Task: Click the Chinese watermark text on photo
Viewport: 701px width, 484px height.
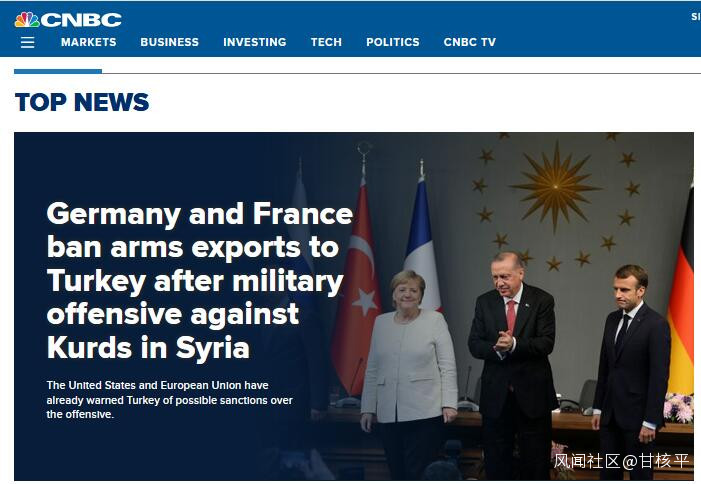Action: coord(621,461)
